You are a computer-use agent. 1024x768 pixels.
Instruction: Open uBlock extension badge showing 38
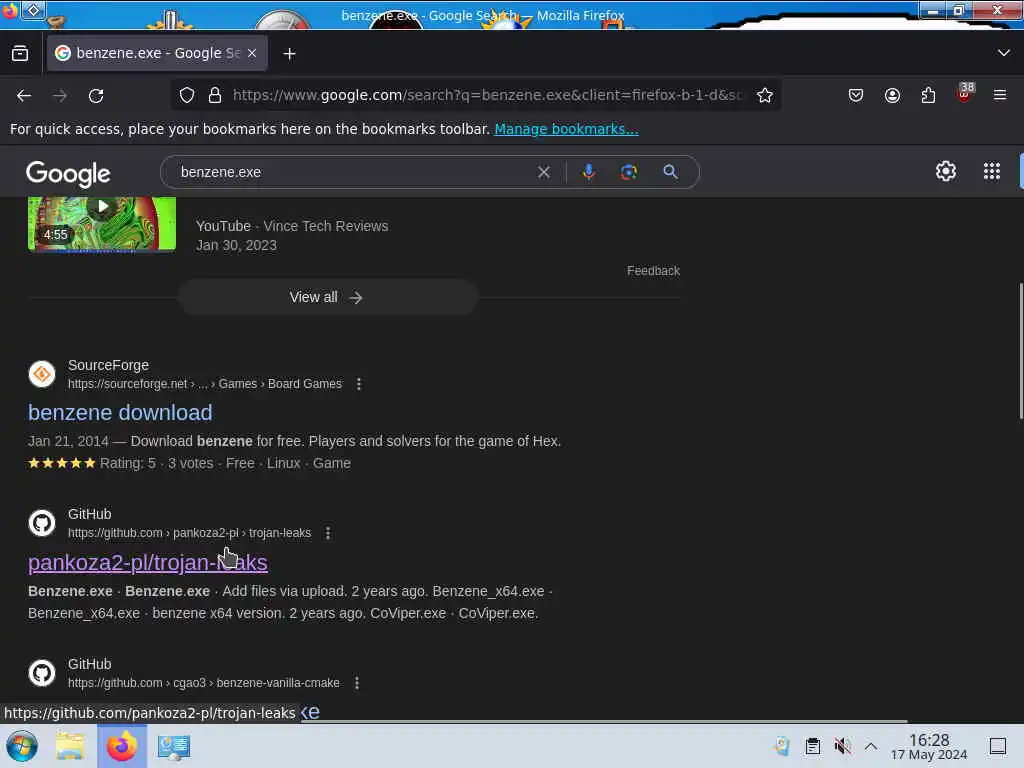[965, 93]
